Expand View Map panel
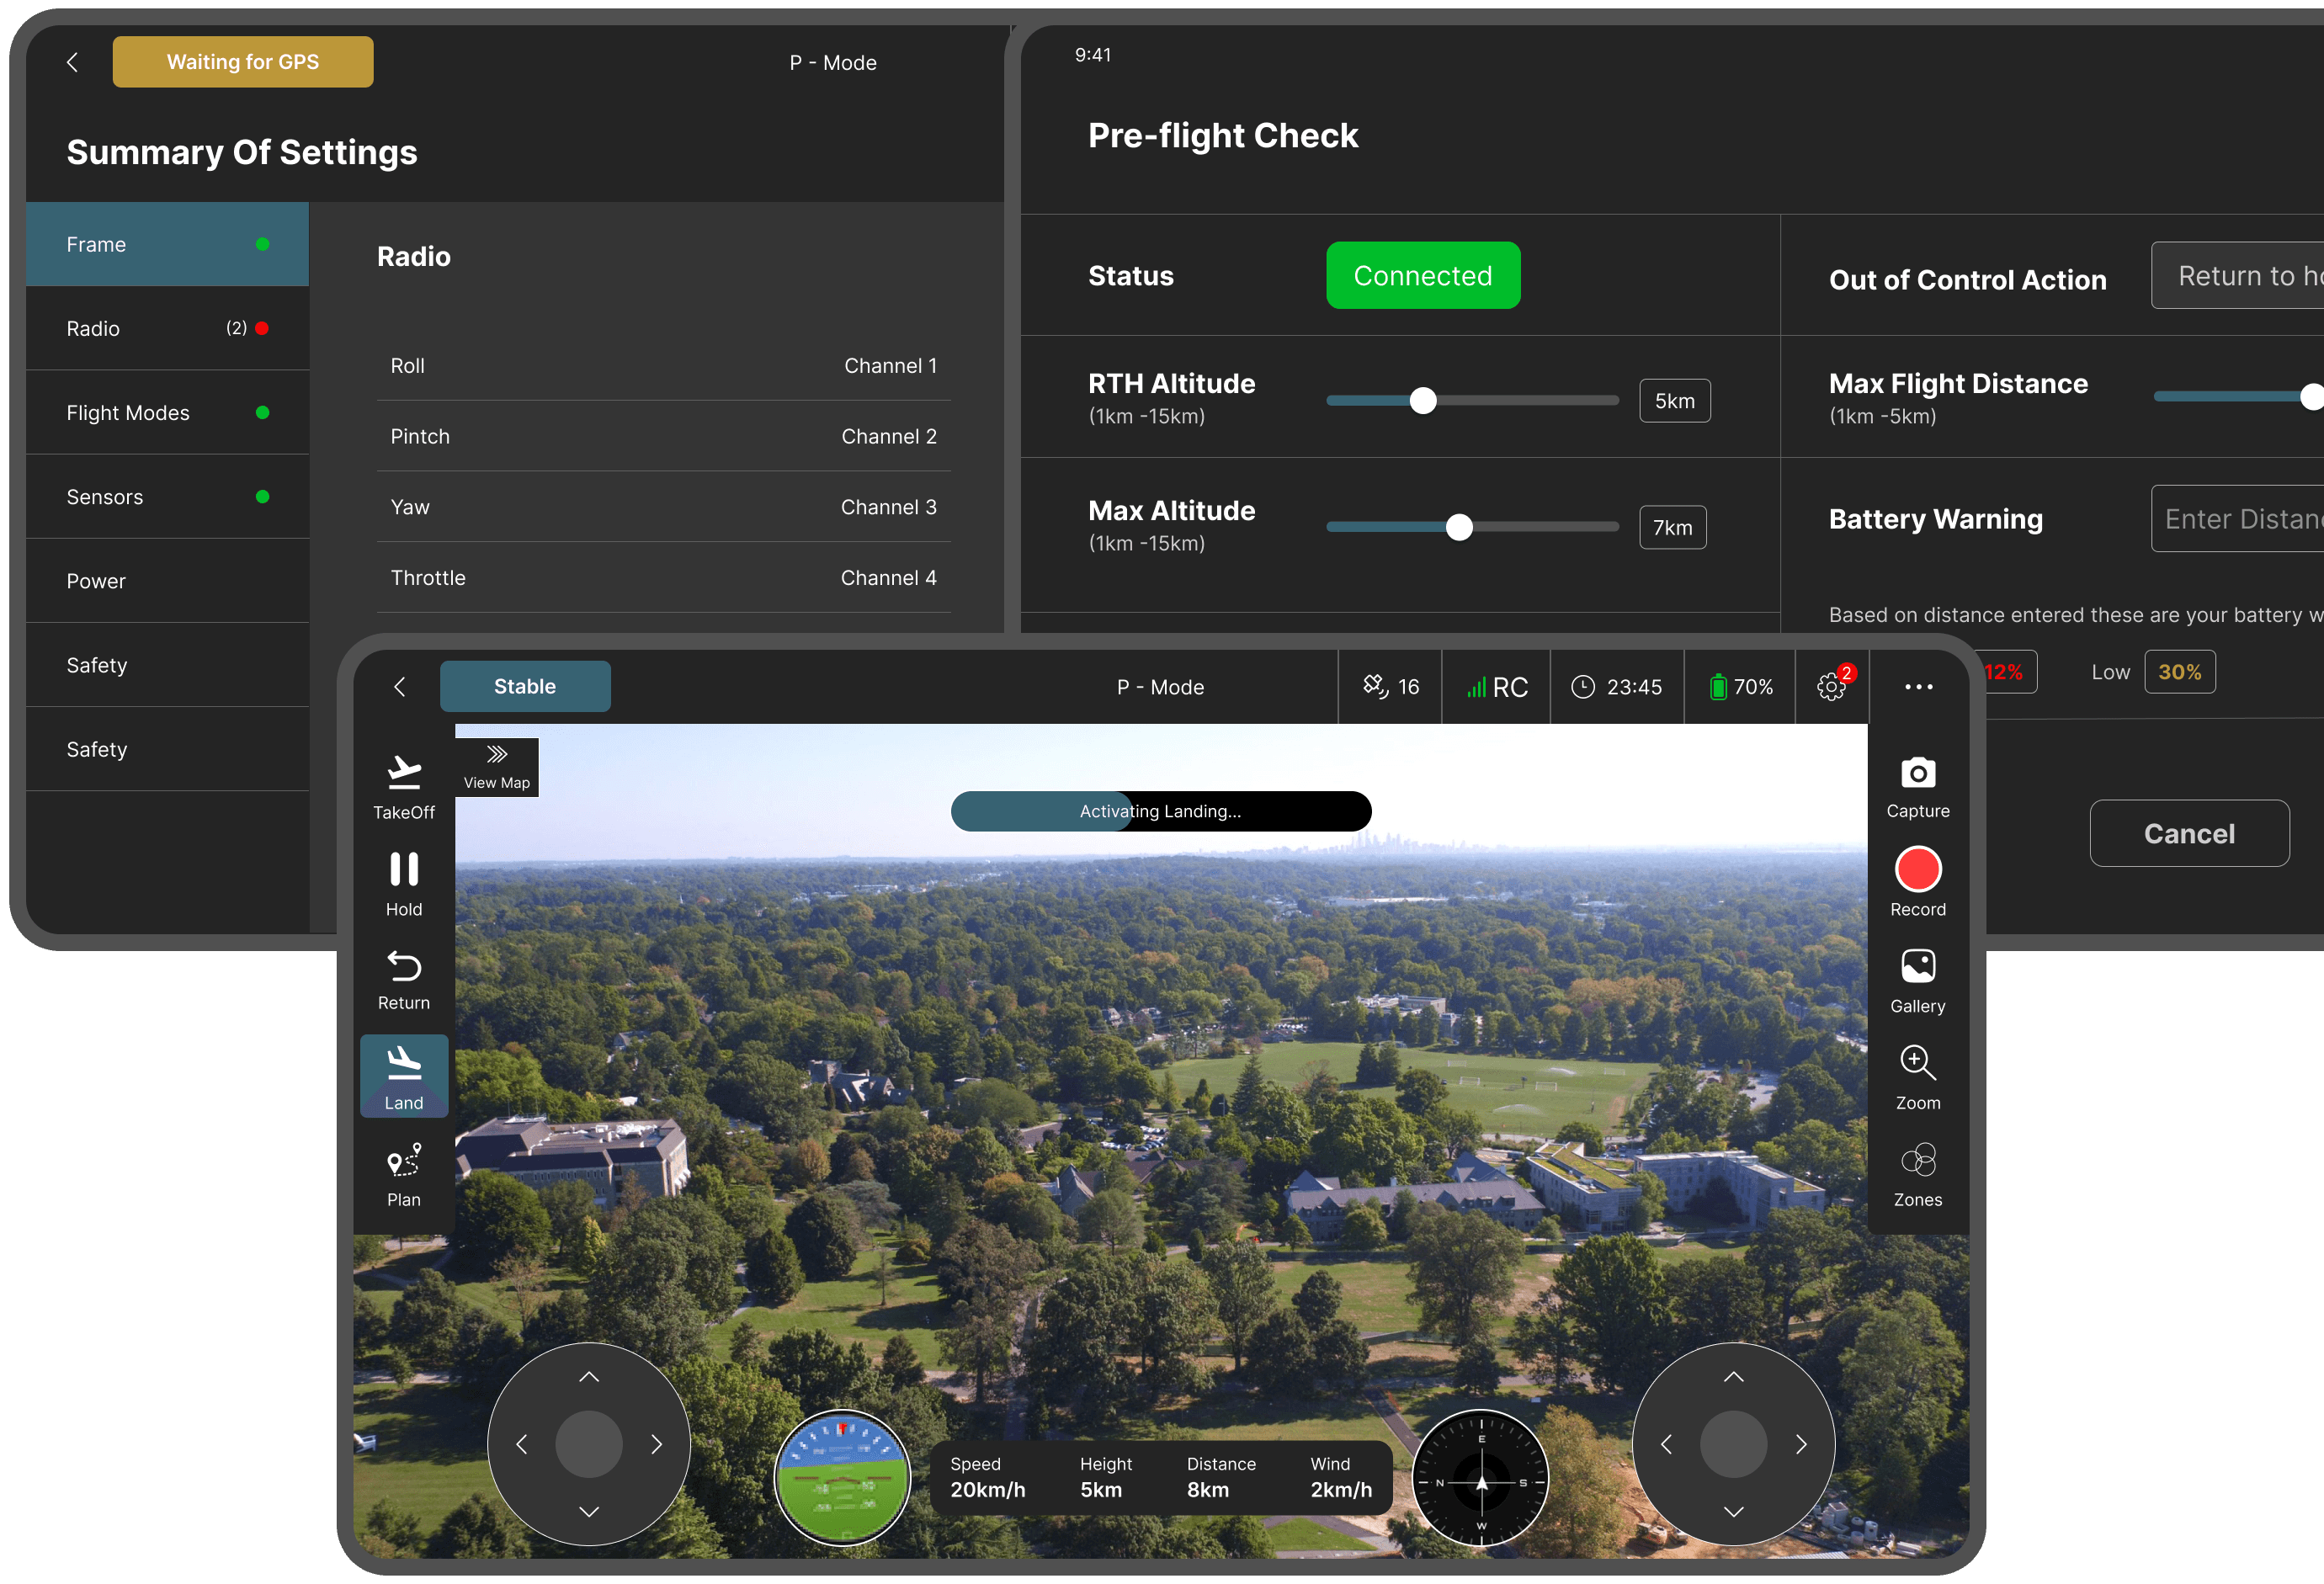 tap(497, 766)
